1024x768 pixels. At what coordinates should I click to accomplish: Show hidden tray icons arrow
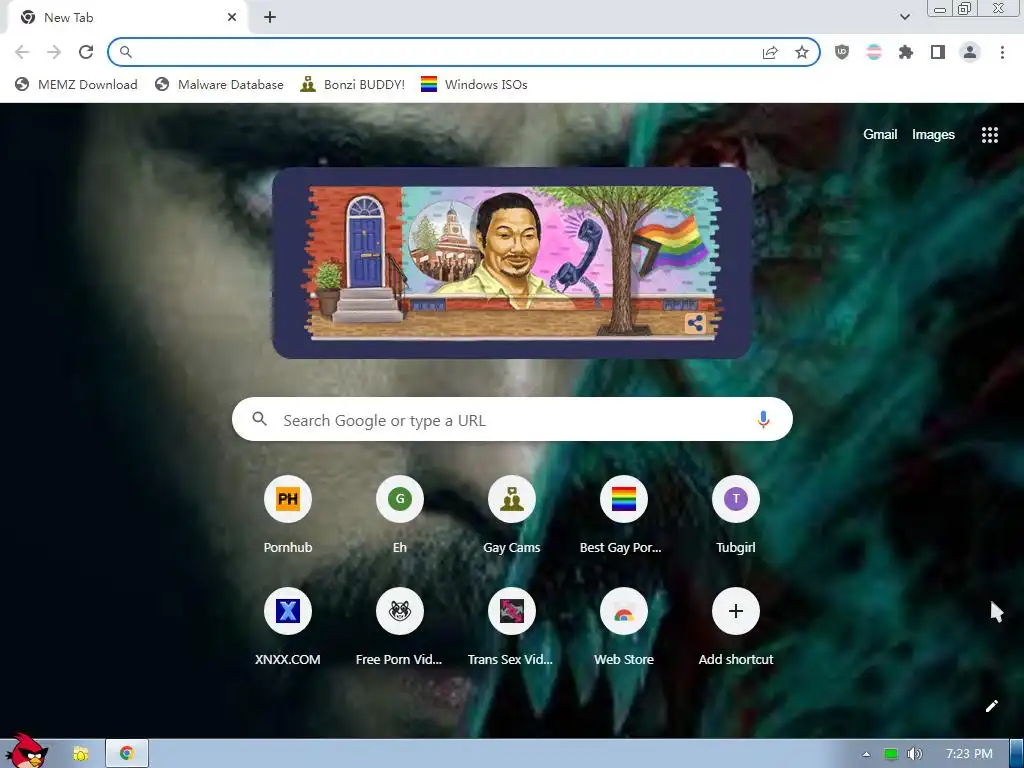[x=866, y=754]
